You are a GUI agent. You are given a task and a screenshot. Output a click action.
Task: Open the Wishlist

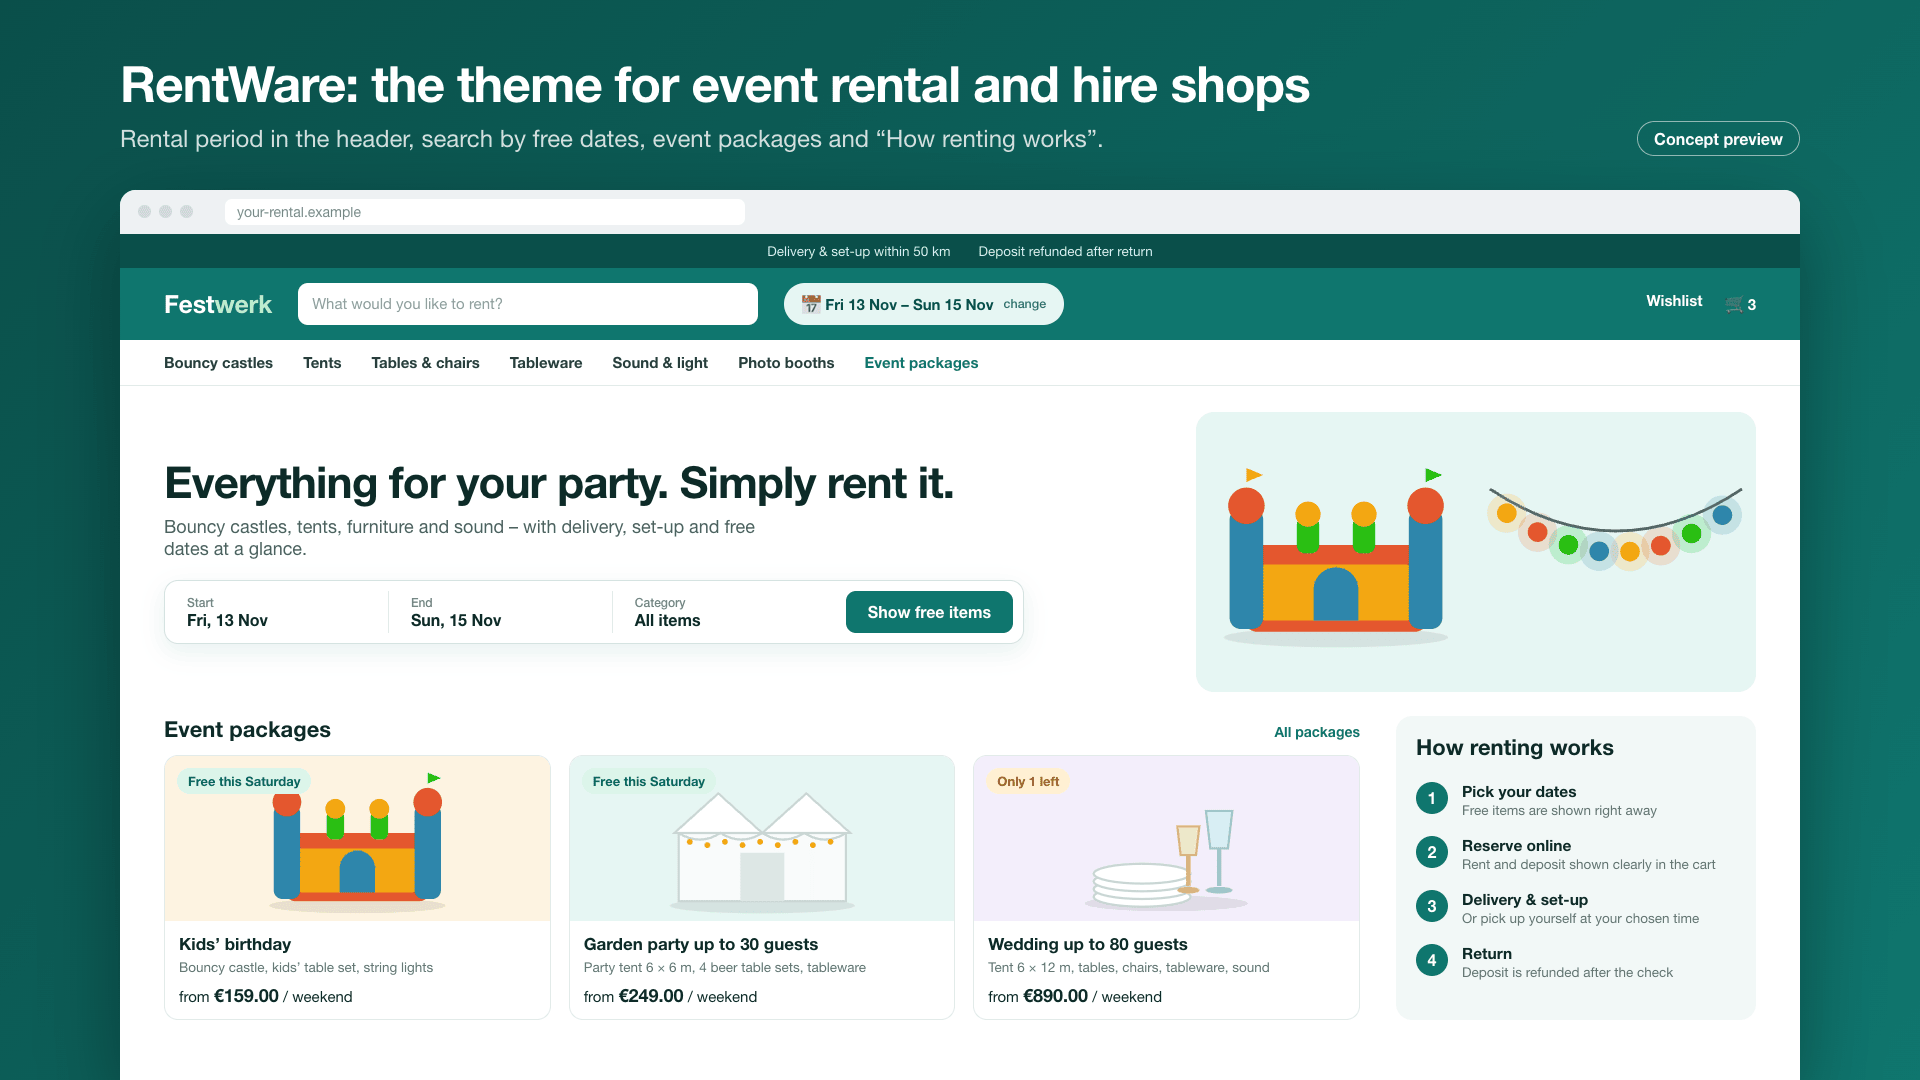tap(1674, 301)
